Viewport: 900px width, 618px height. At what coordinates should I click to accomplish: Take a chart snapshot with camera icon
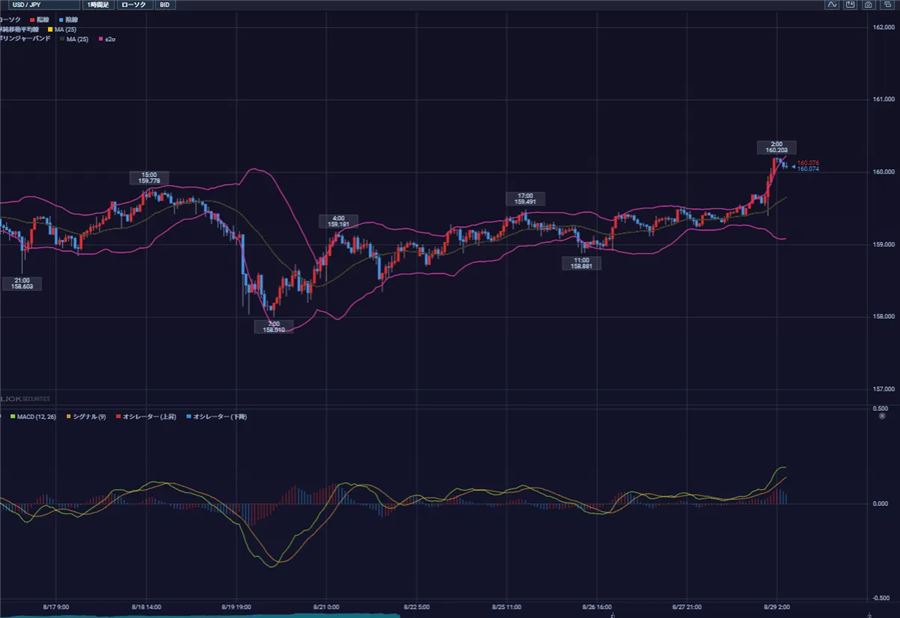pyautogui.click(x=868, y=5)
